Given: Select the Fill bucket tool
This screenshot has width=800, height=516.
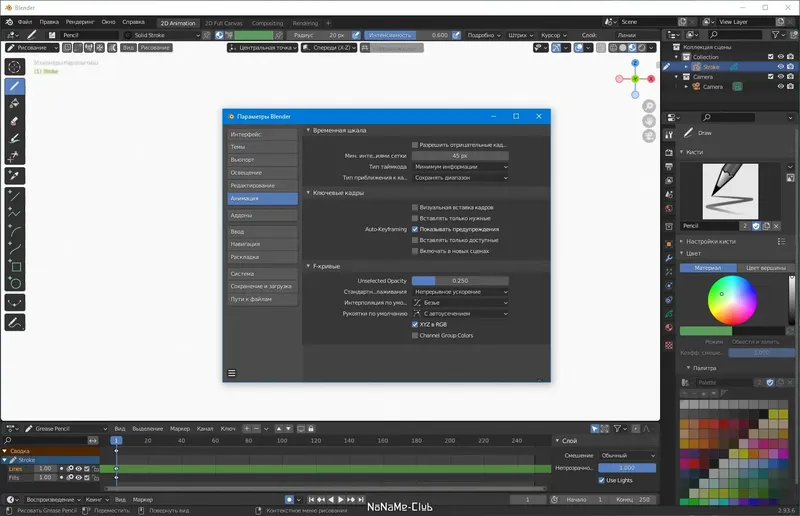Looking at the screenshot, I should coord(15,104).
